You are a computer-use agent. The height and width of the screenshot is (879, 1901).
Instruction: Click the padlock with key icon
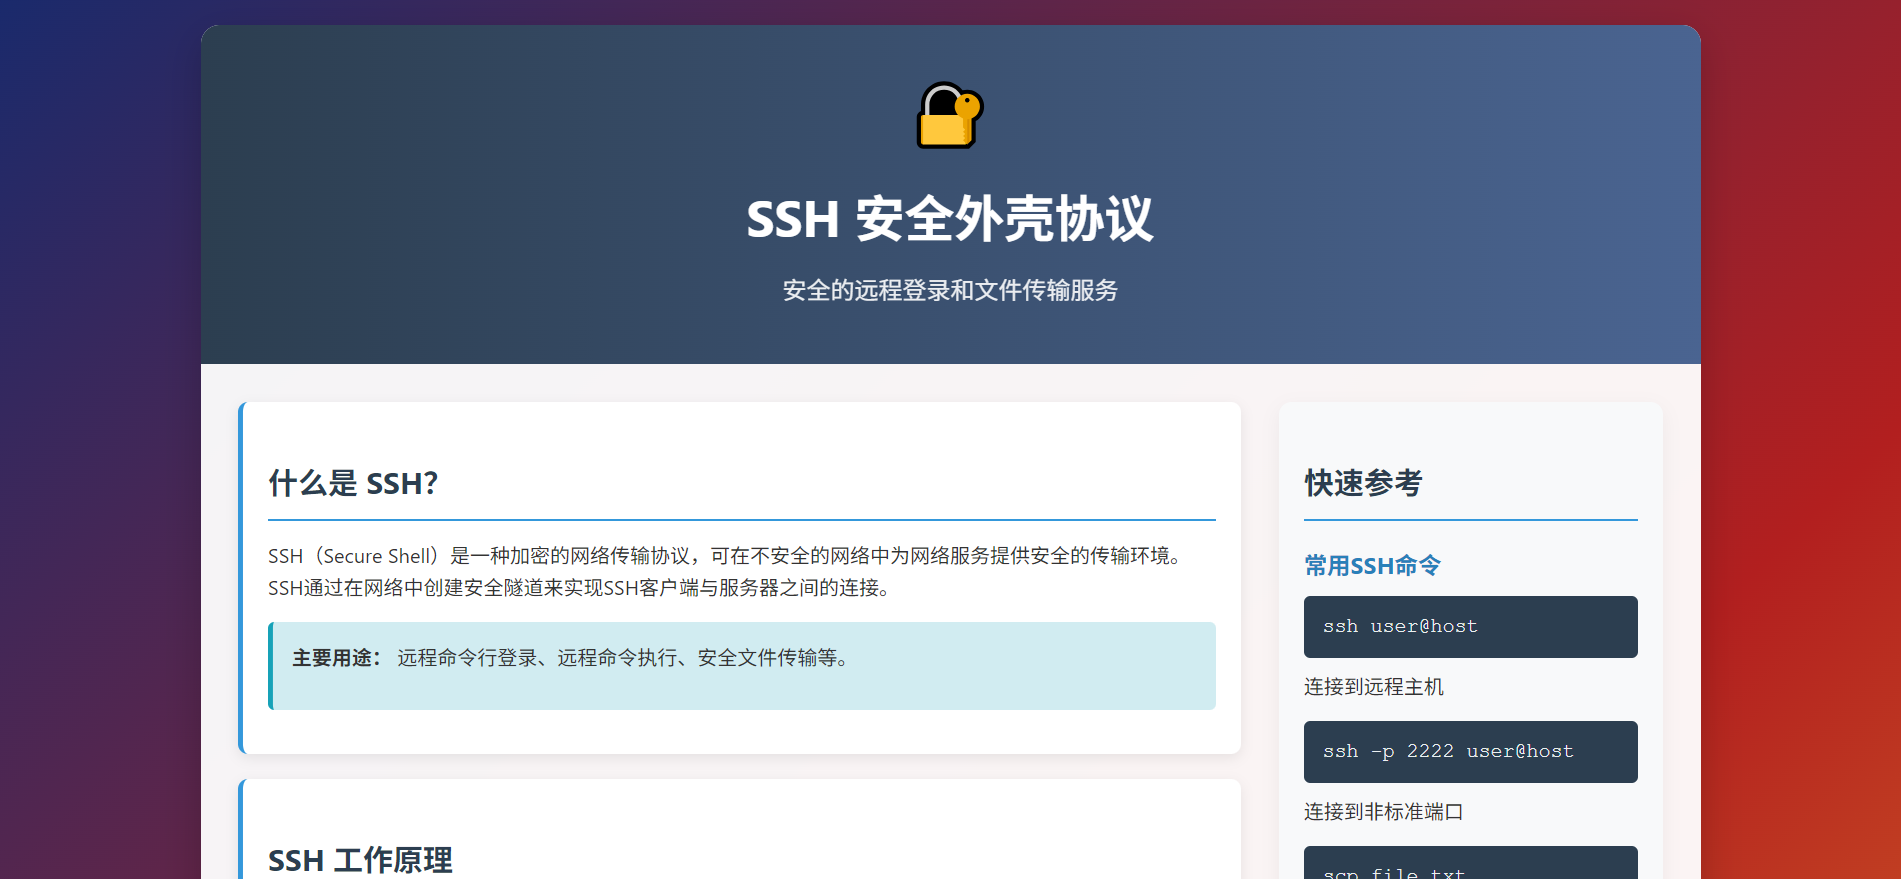(950, 116)
